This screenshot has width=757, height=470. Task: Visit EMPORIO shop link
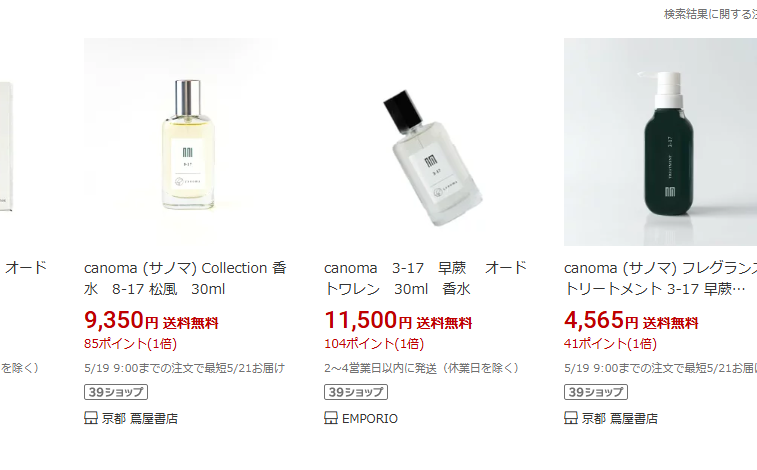[369, 418]
